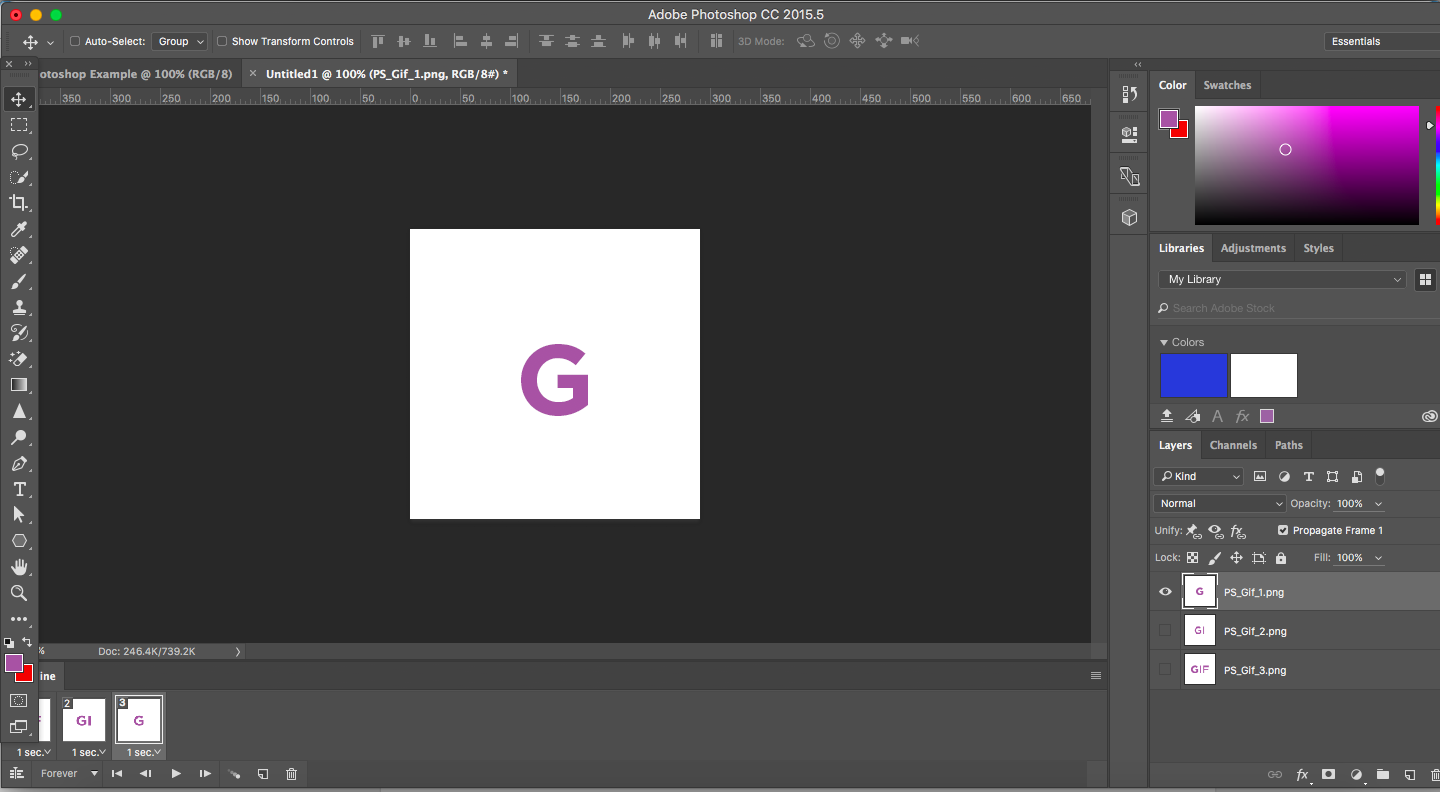1440x792 pixels.
Task: Toggle Auto-Select checkbox
Action: (x=75, y=41)
